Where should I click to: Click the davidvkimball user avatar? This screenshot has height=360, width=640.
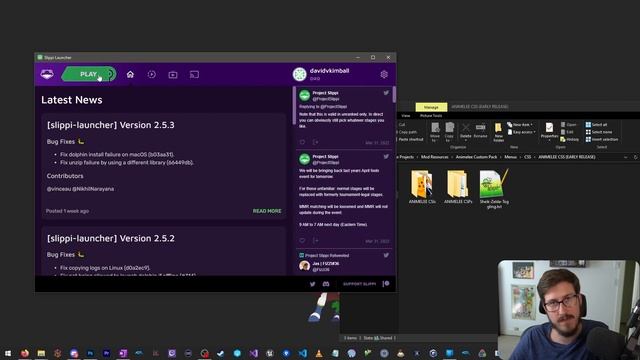pos(300,74)
